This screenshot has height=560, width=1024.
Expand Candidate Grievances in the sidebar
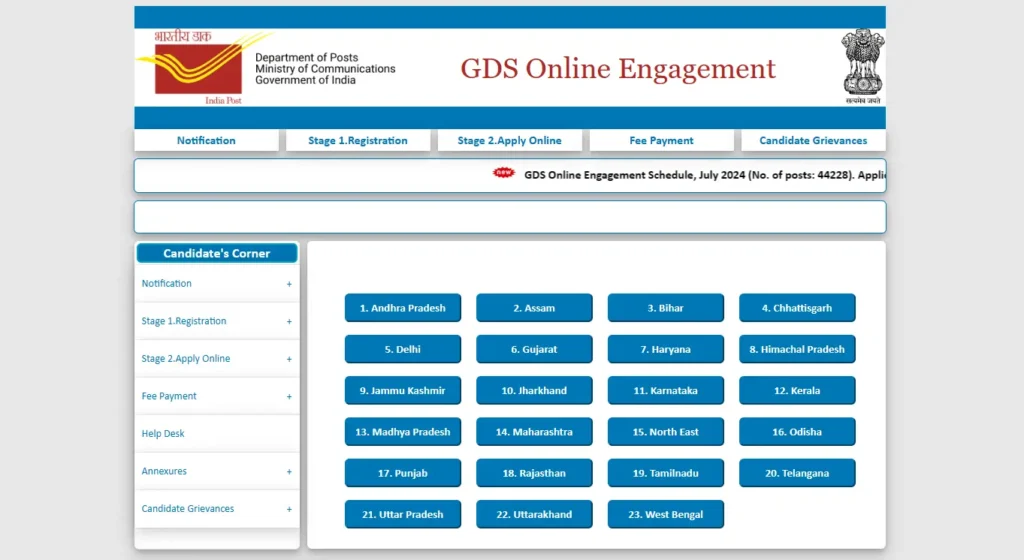(289, 509)
